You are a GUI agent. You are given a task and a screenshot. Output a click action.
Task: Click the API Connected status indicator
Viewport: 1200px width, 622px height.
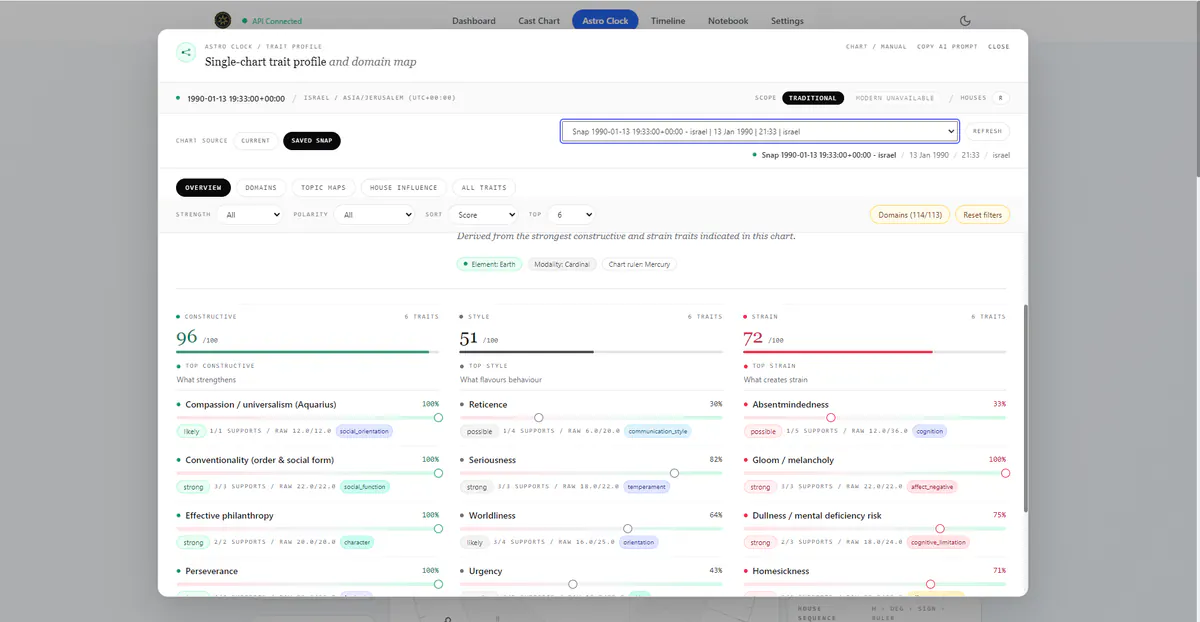(x=272, y=21)
